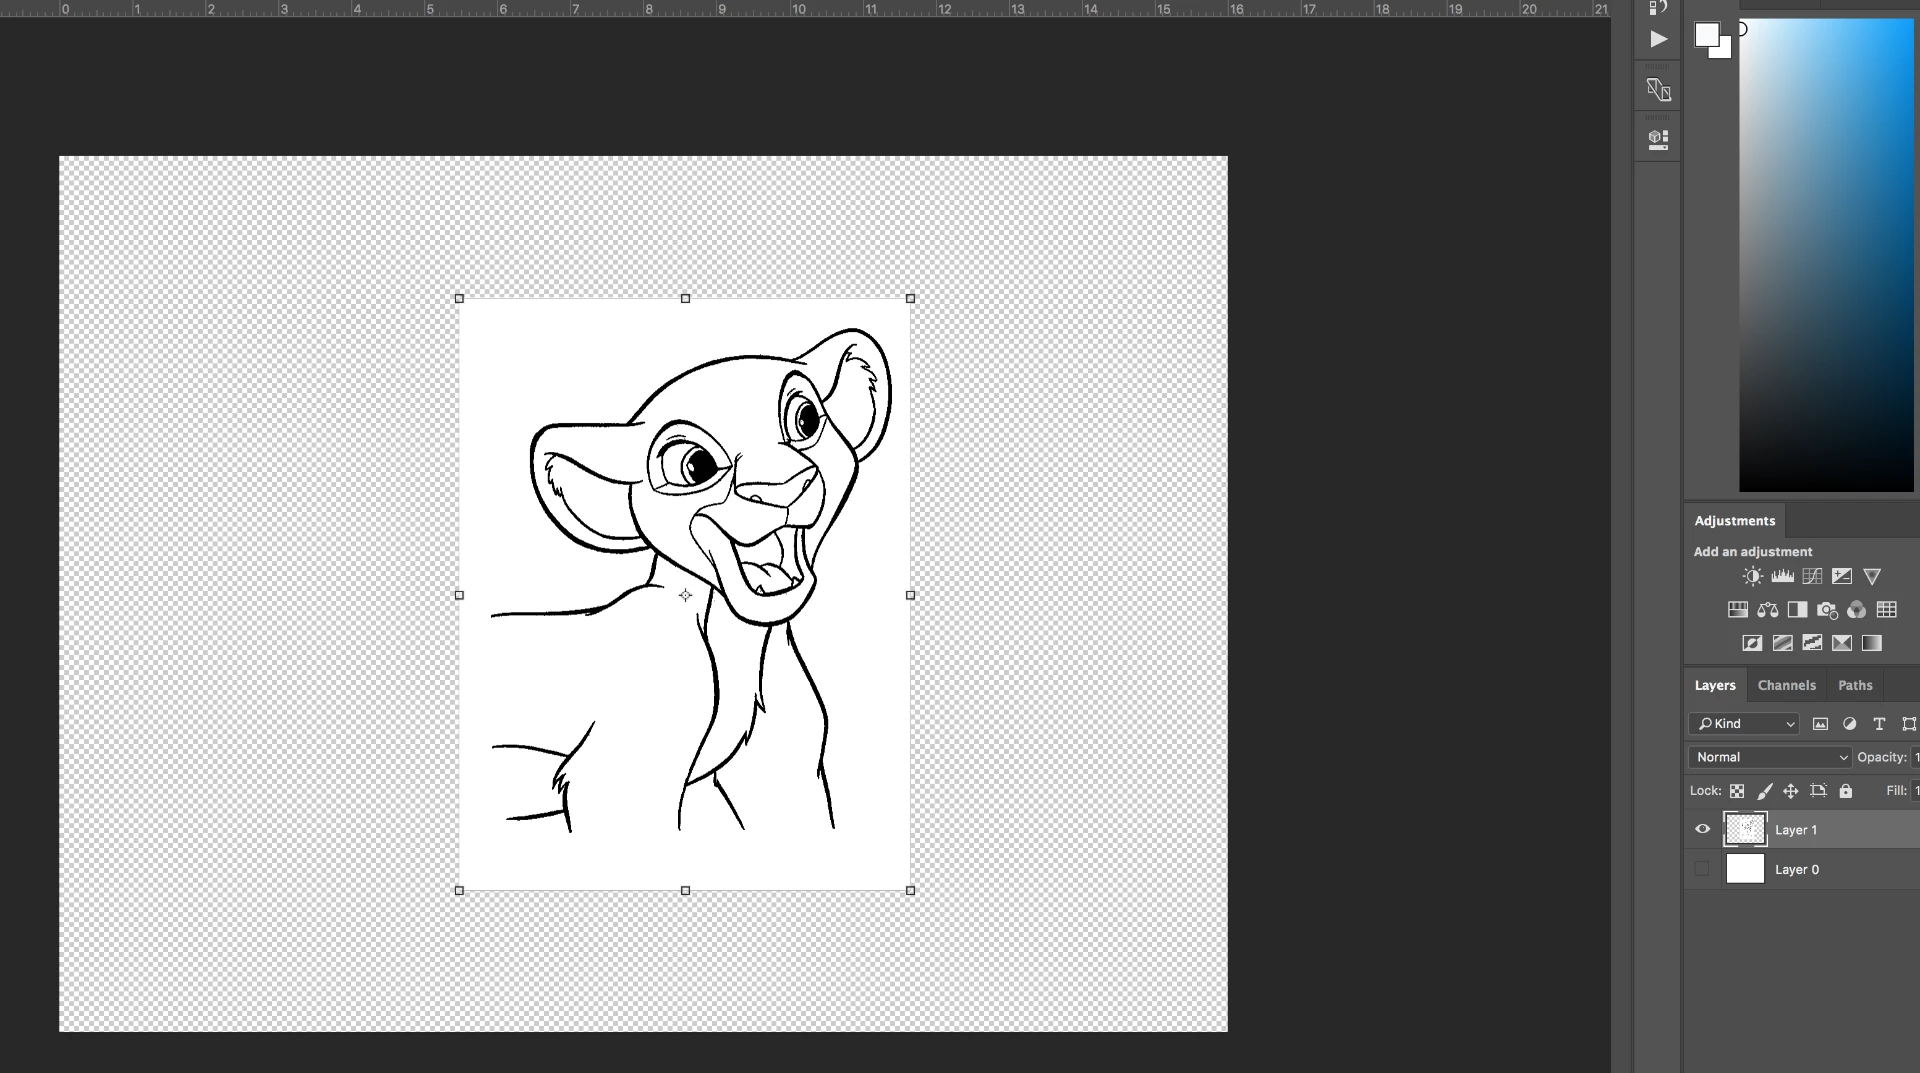Screen dimensions: 1920x1073
Task: Filter layers by shape layers
Action: (1909, 724)
